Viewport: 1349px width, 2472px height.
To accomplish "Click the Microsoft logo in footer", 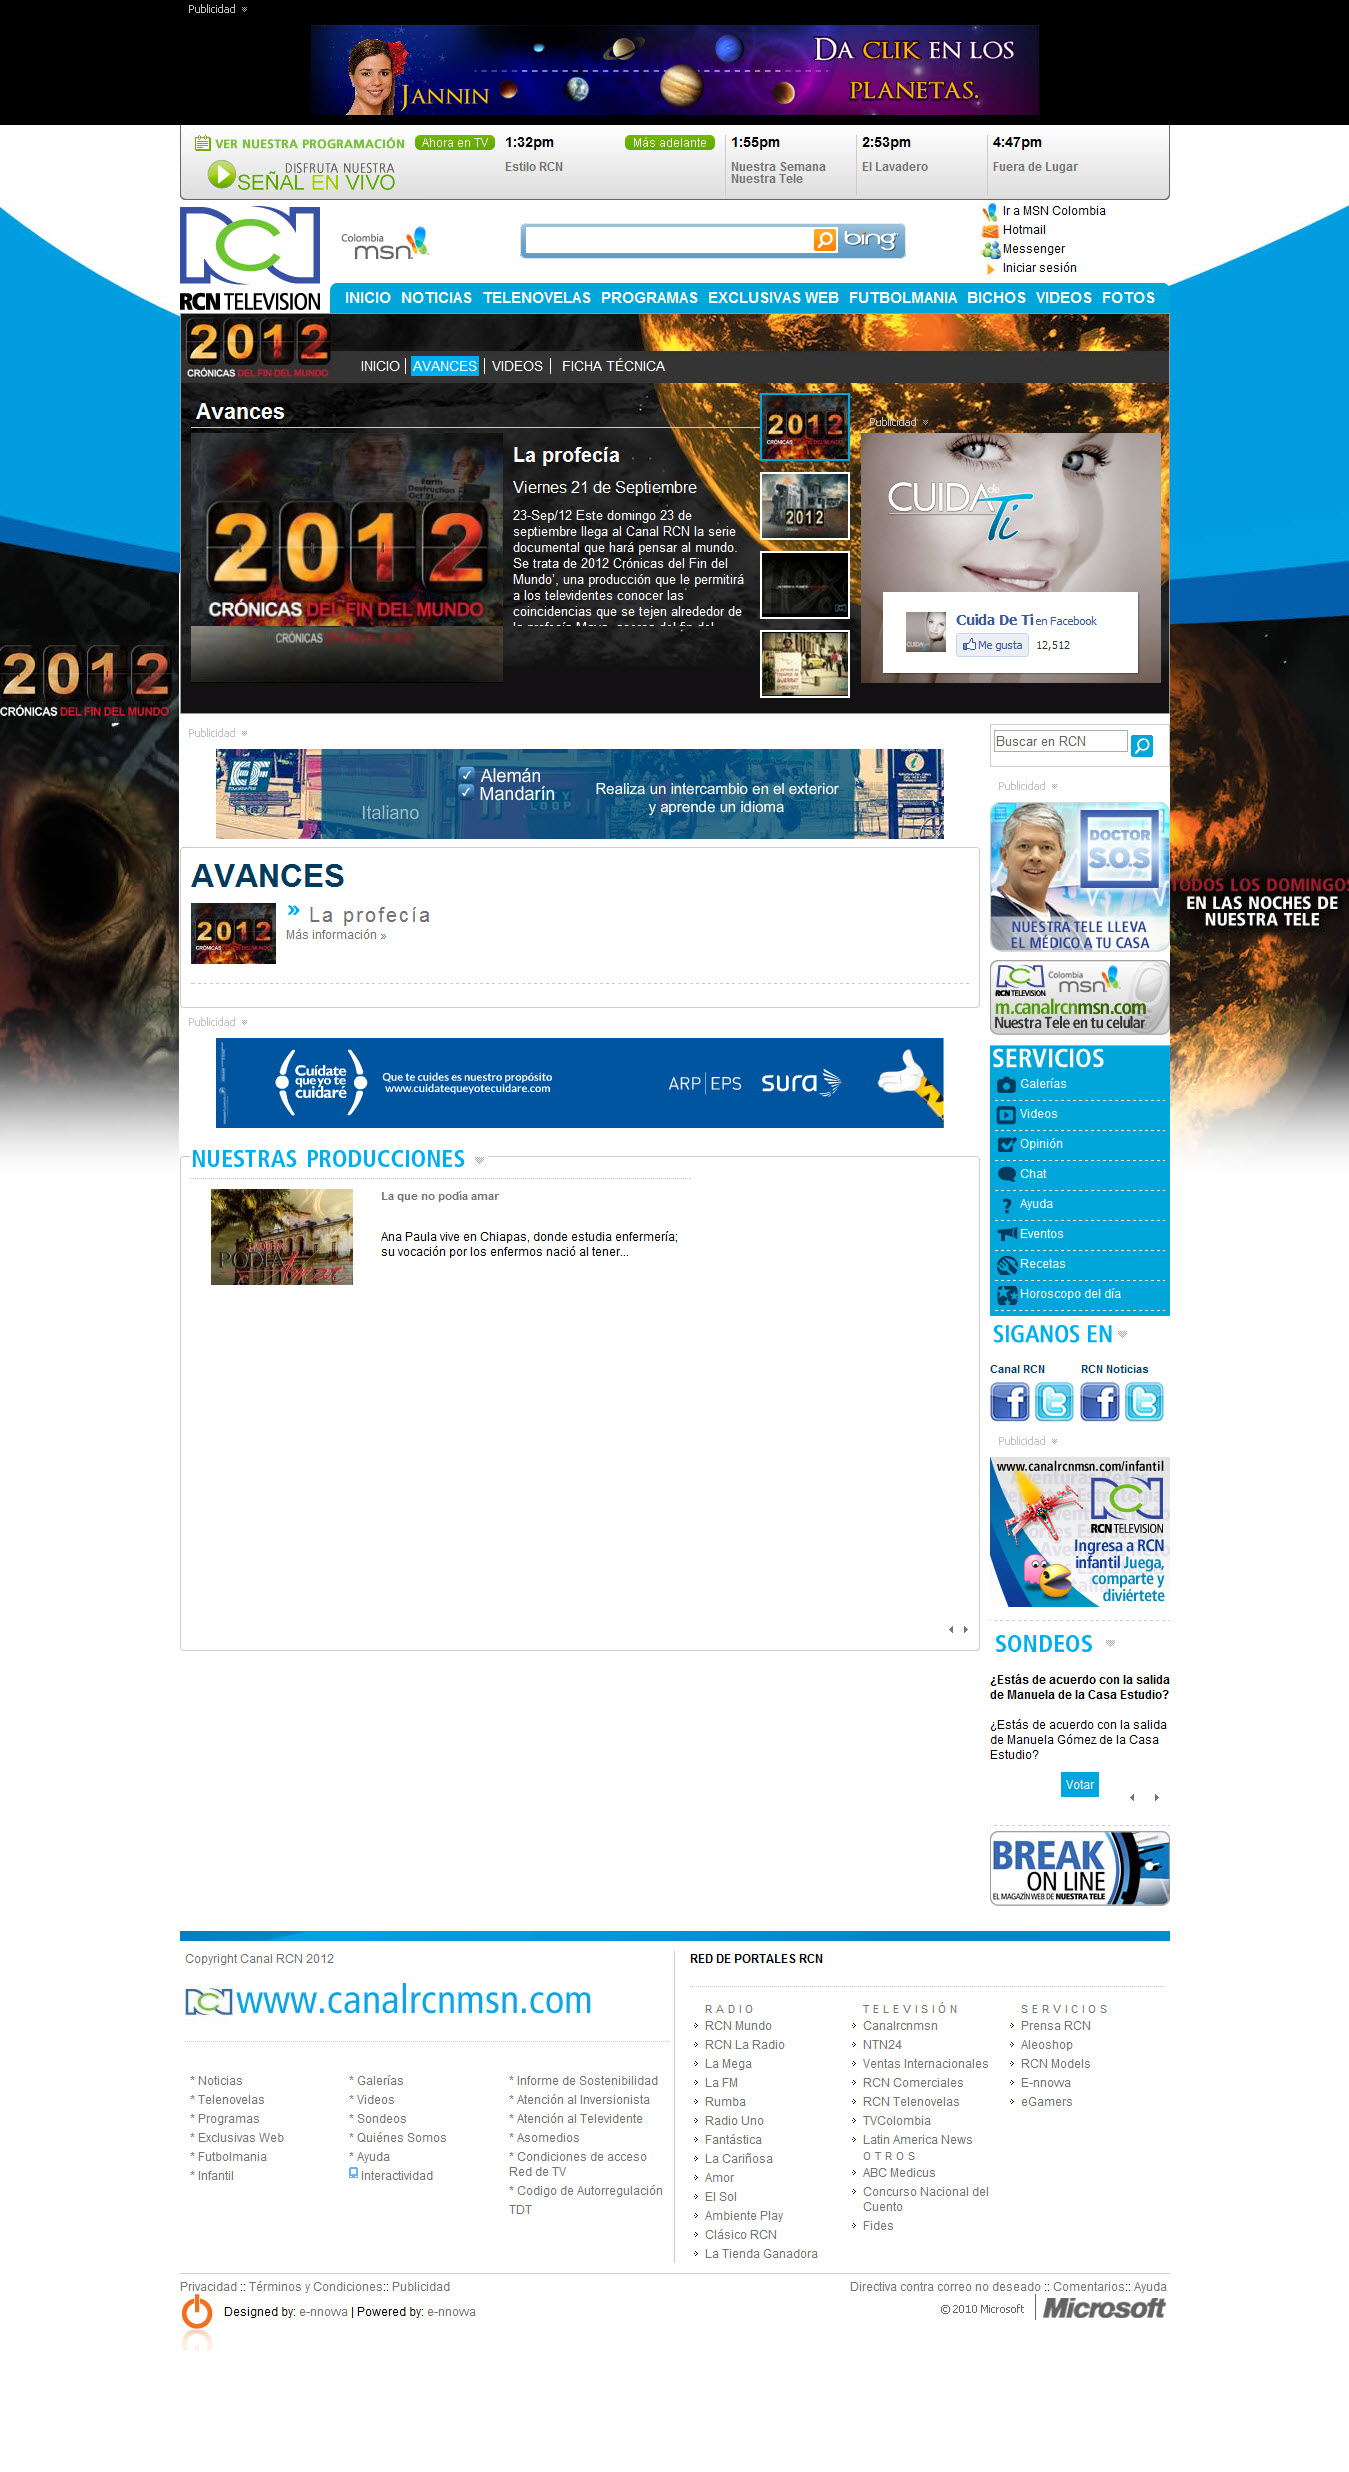I will [1104, 2308].
